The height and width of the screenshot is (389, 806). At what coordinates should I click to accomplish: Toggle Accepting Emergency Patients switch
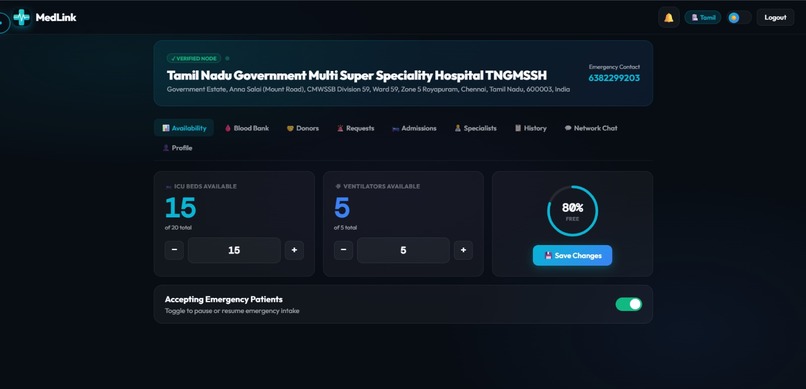(x=629, y=304)
